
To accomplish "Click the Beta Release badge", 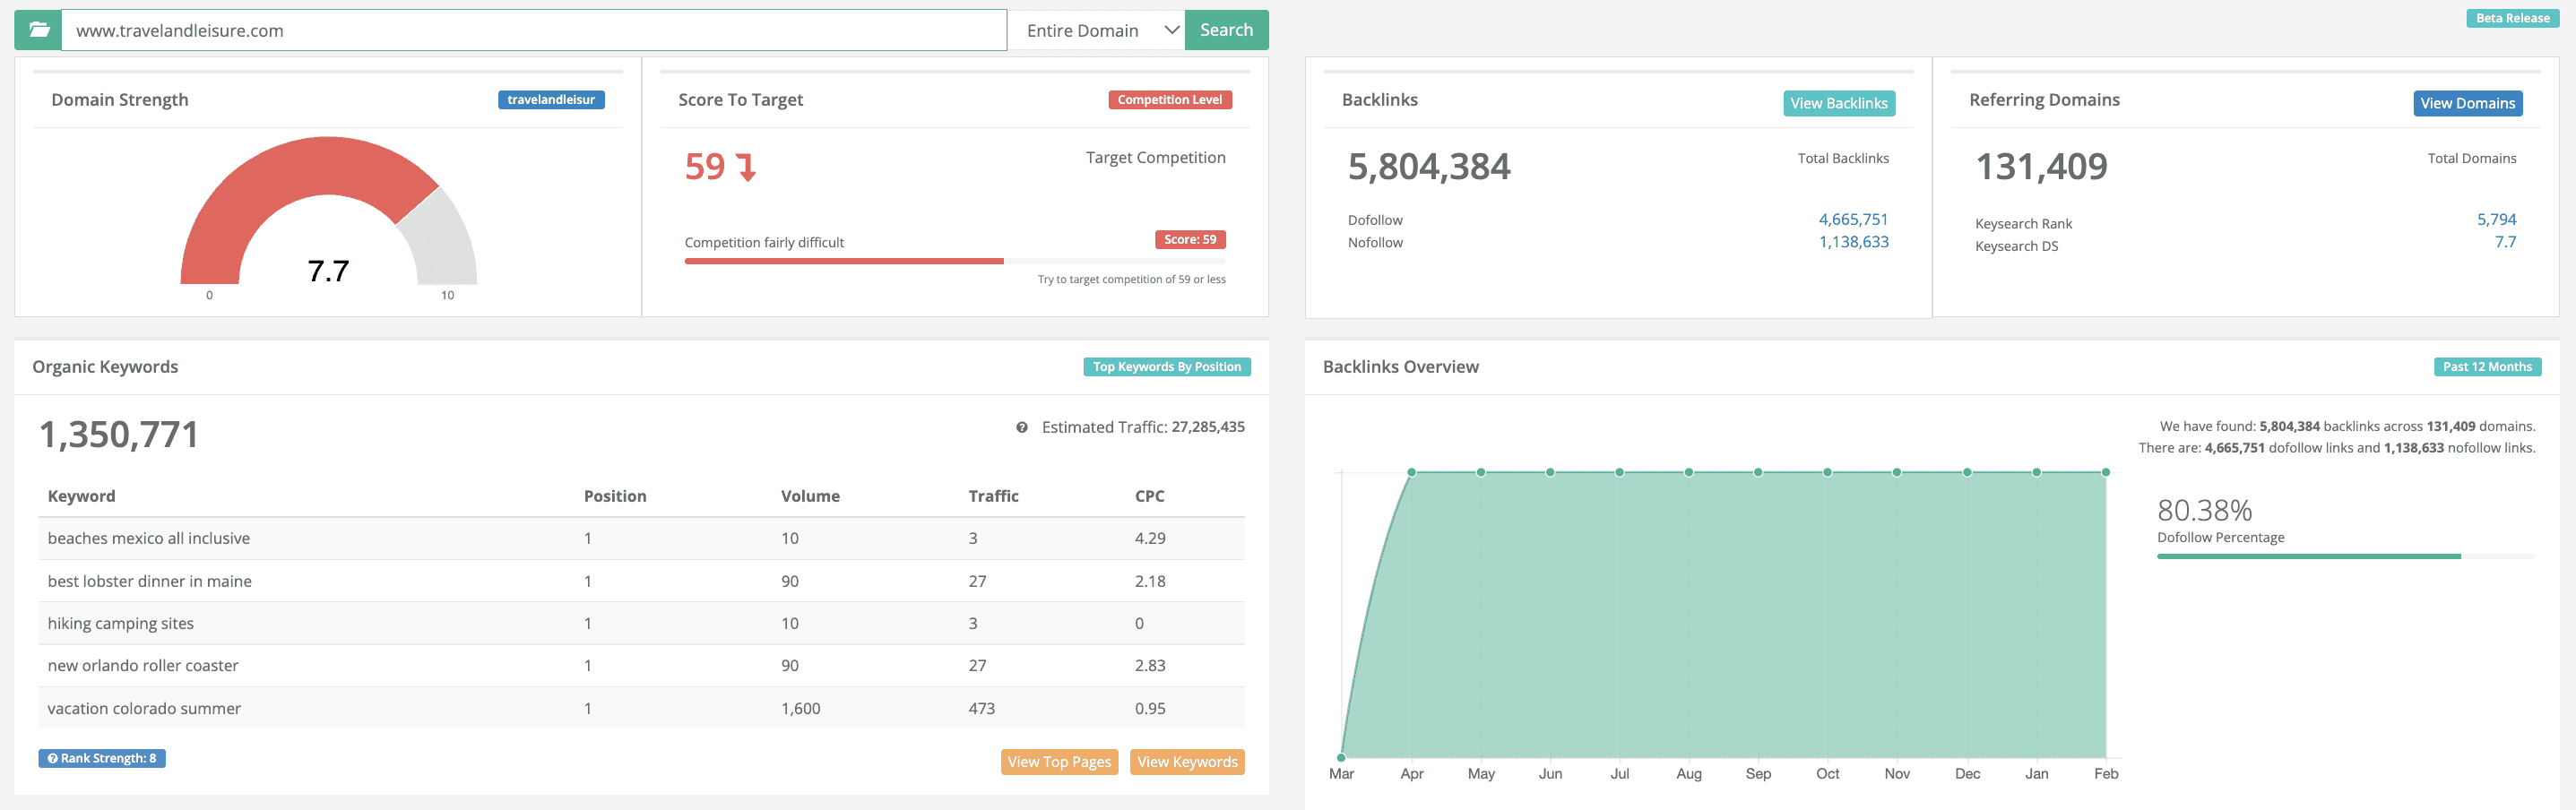I will tap(2512, 18).
